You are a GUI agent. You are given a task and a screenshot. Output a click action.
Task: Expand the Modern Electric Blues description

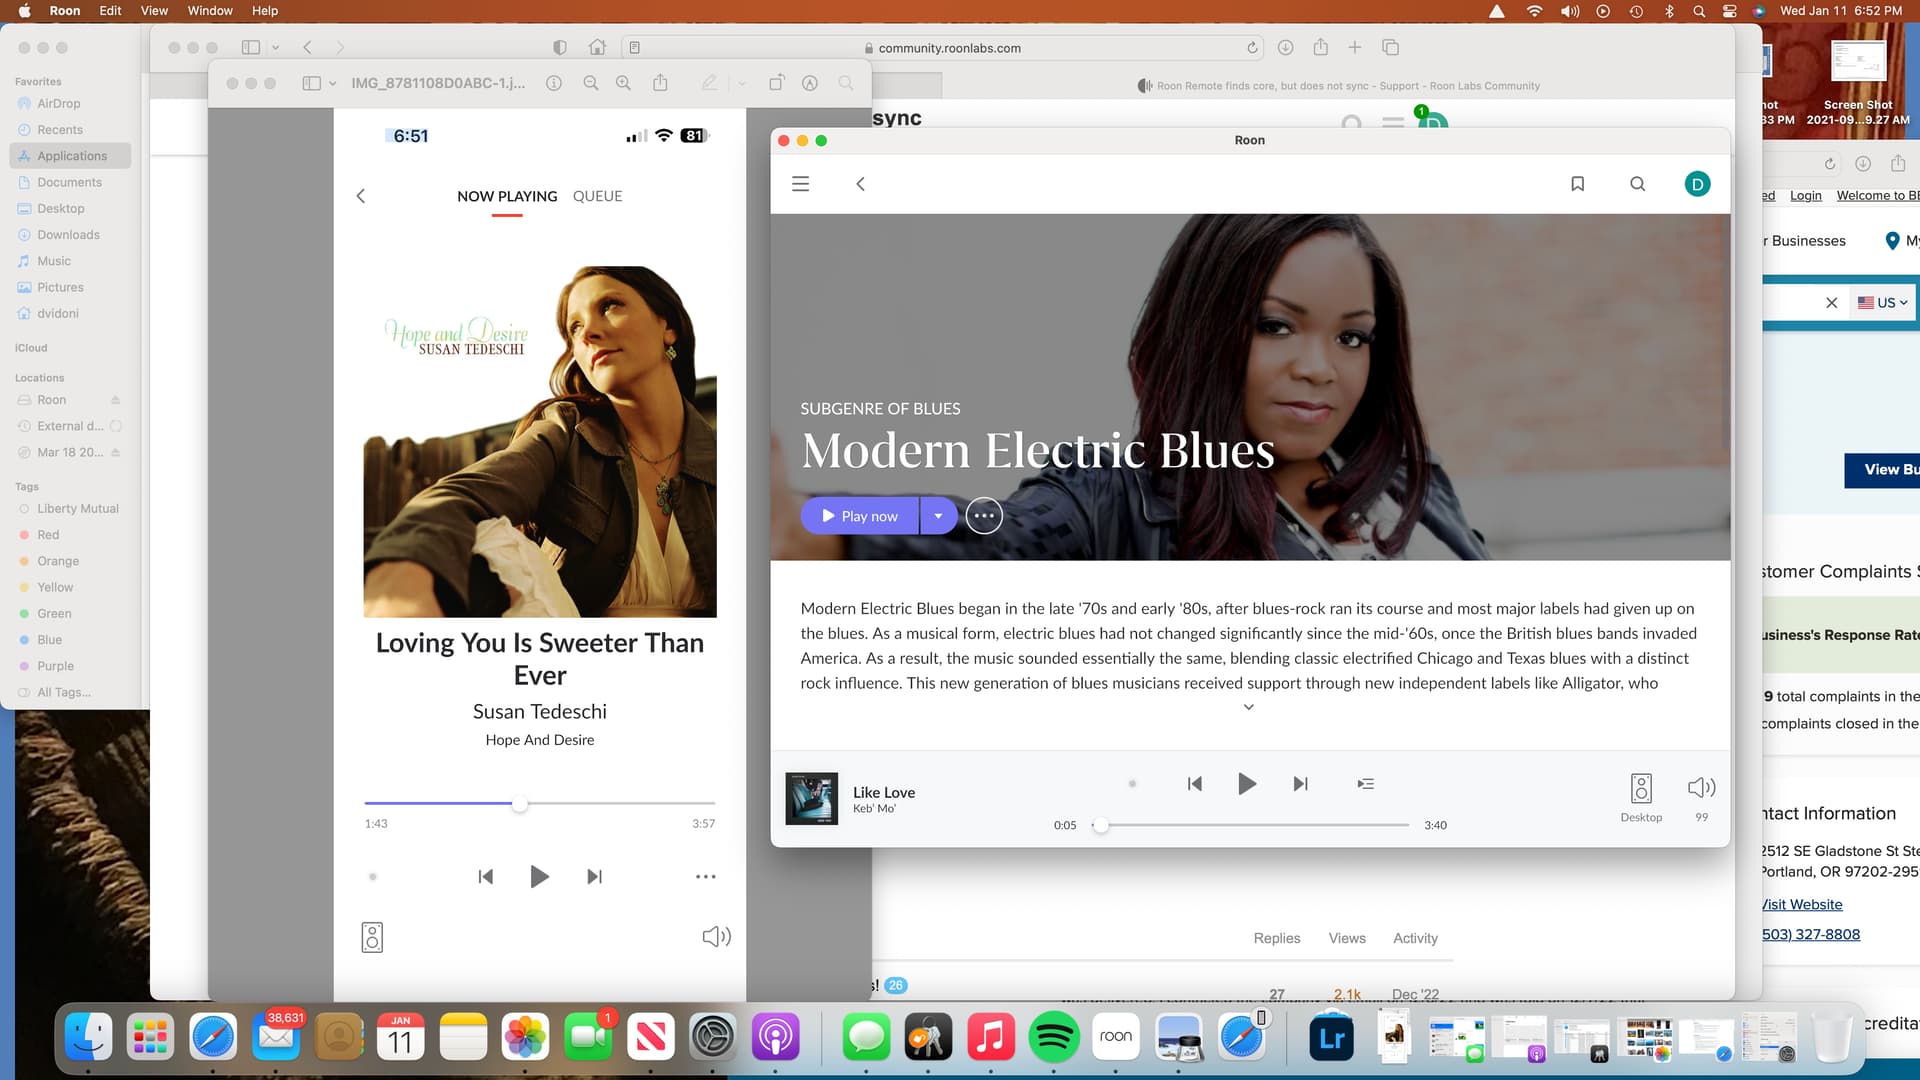click(x=1248, y=707)
